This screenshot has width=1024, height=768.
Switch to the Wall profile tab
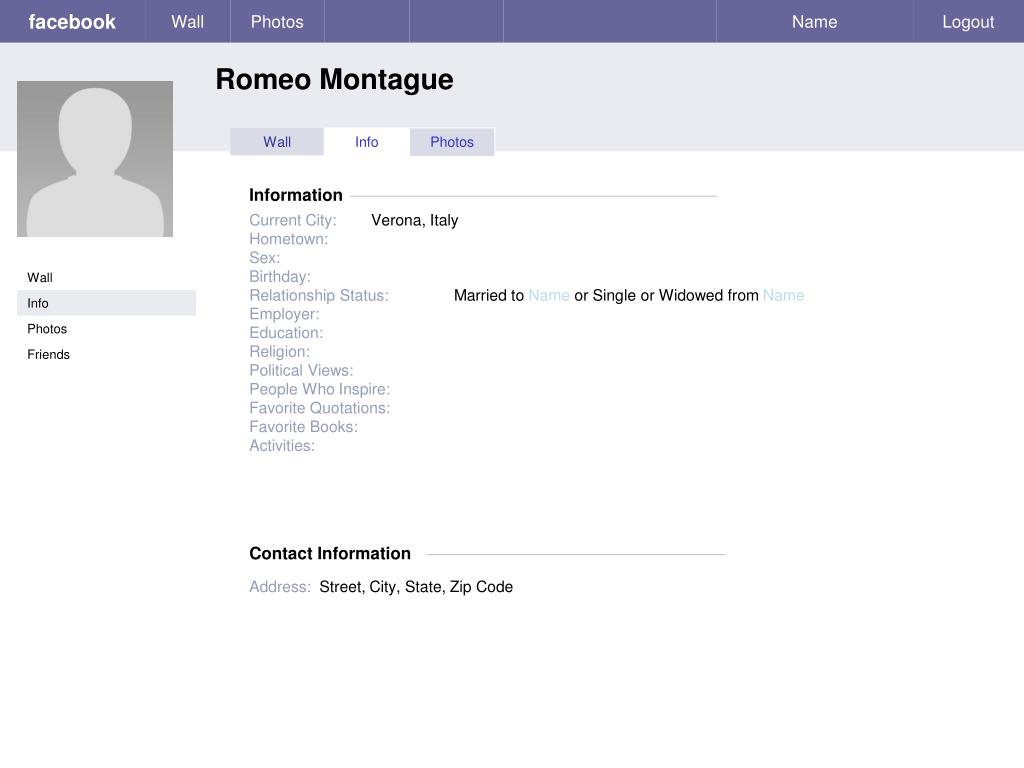pyautogui.click(x=277, y=142)
